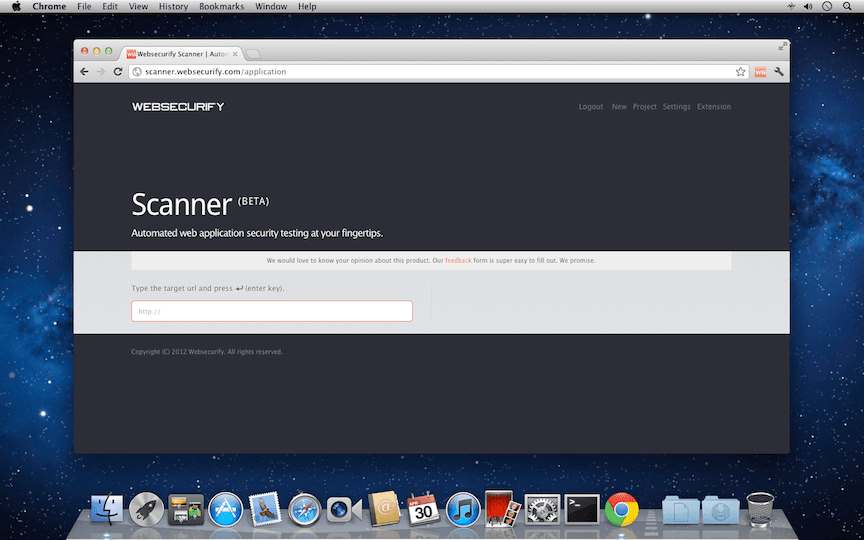Click the volume icon in menu bar
Viewport: 864px width, 540px height.
coord(808,7)
